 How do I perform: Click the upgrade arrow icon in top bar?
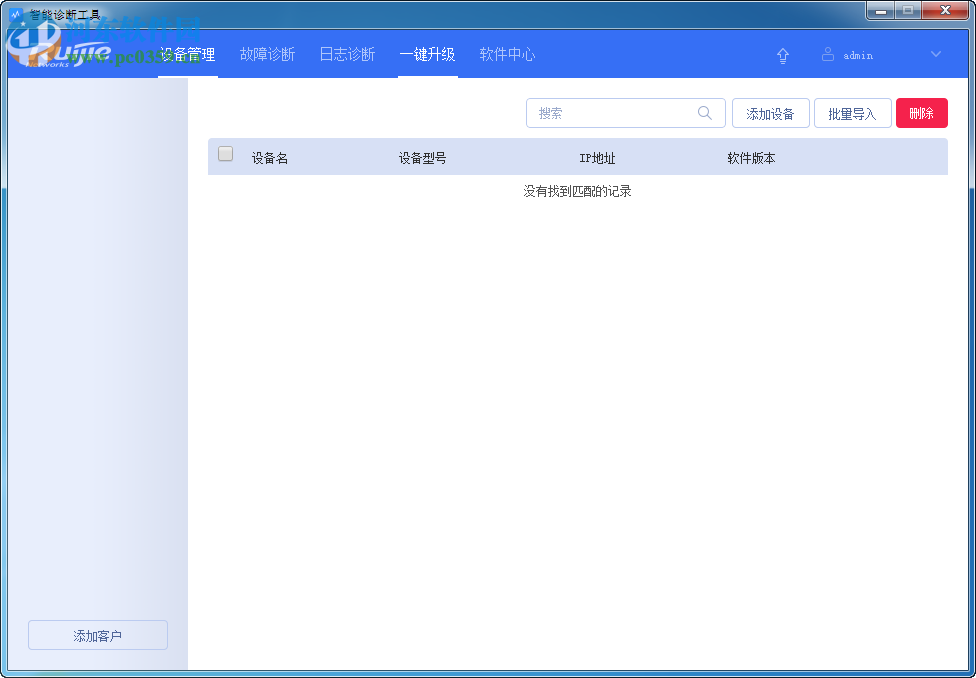783,55
